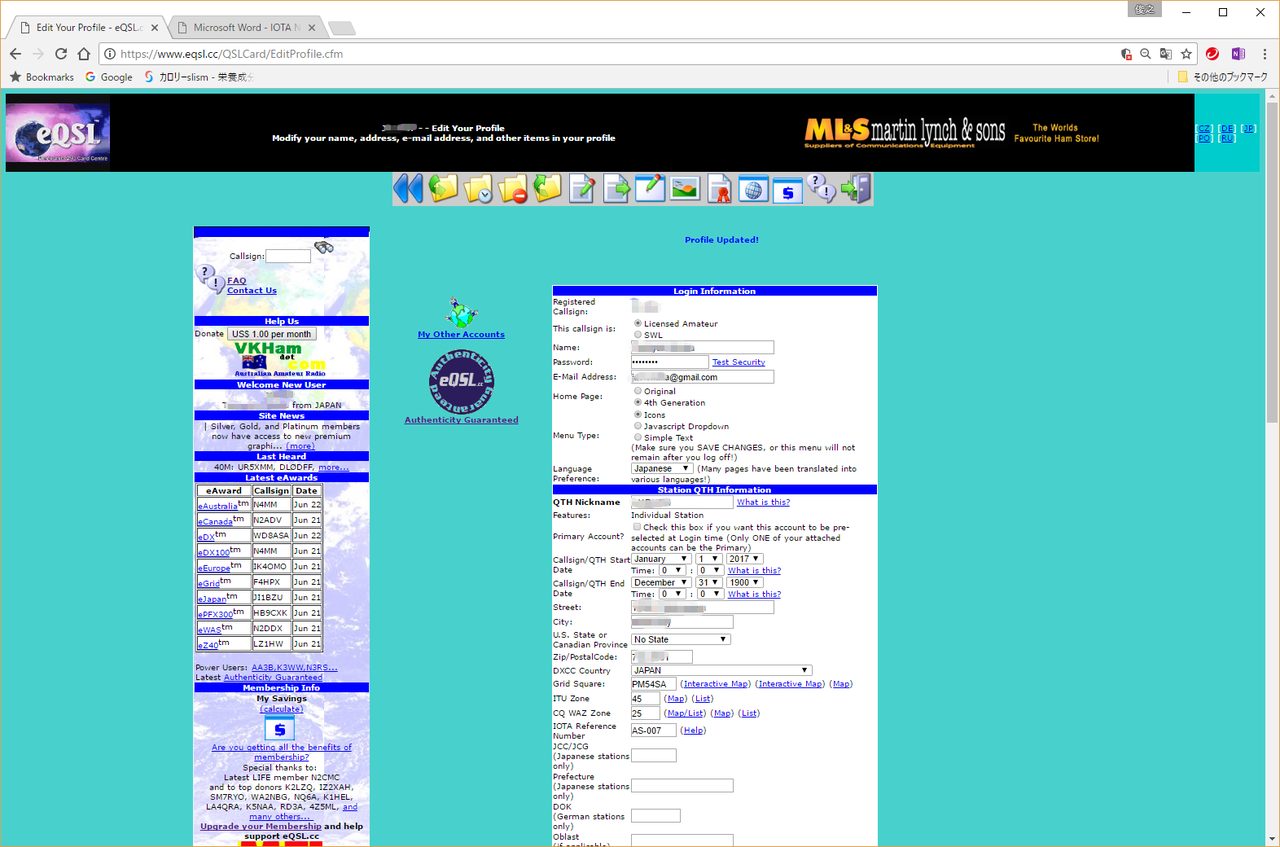Open the Chrome three-dot menu
Viewport: 1280px width, 847px height.
[x=1264, y=54]
